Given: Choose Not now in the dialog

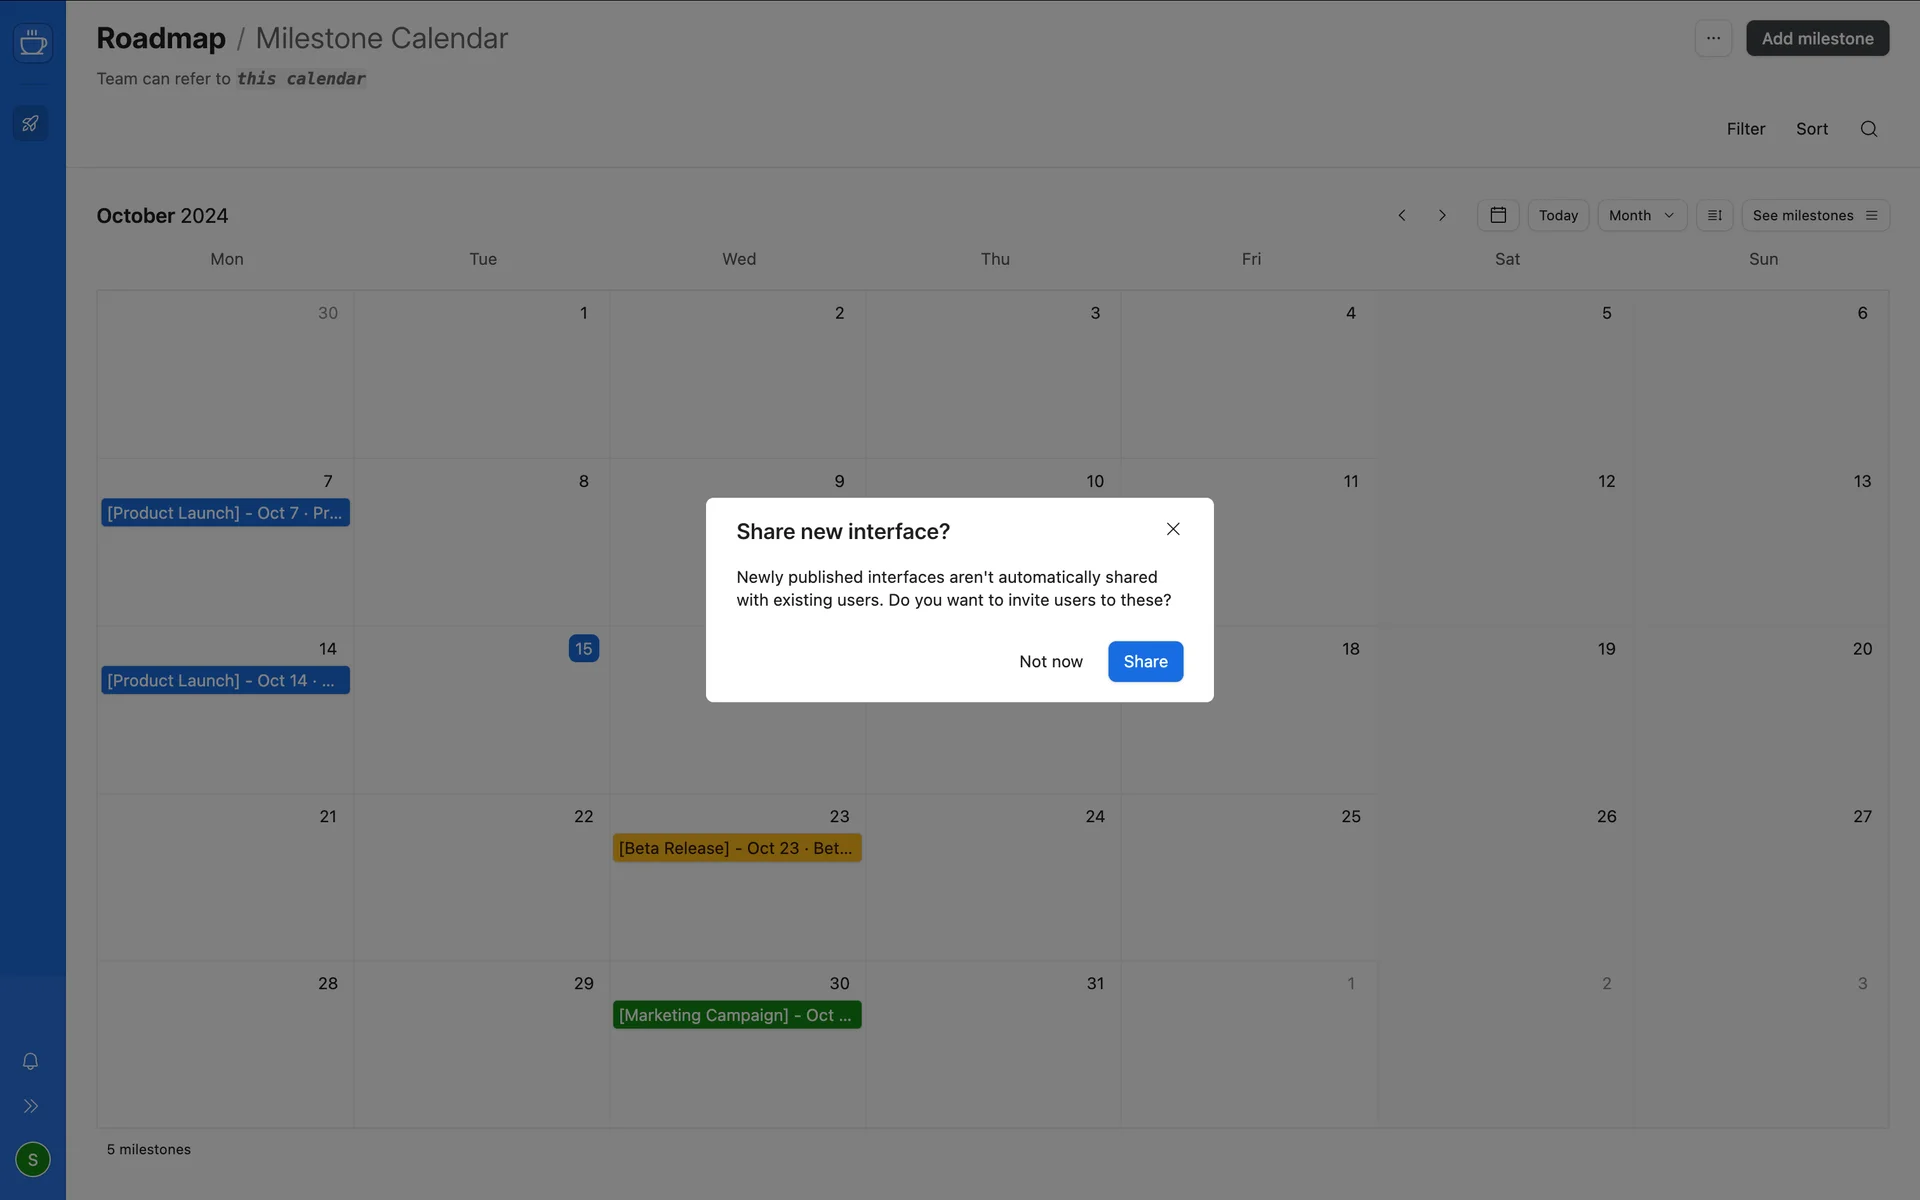Looking at the screenshot, I should click(x=1050, y=662).
